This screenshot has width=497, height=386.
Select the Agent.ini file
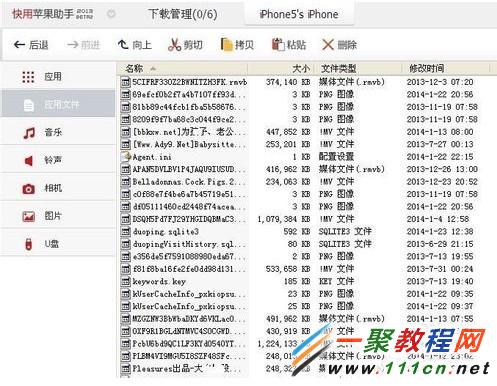152,157
